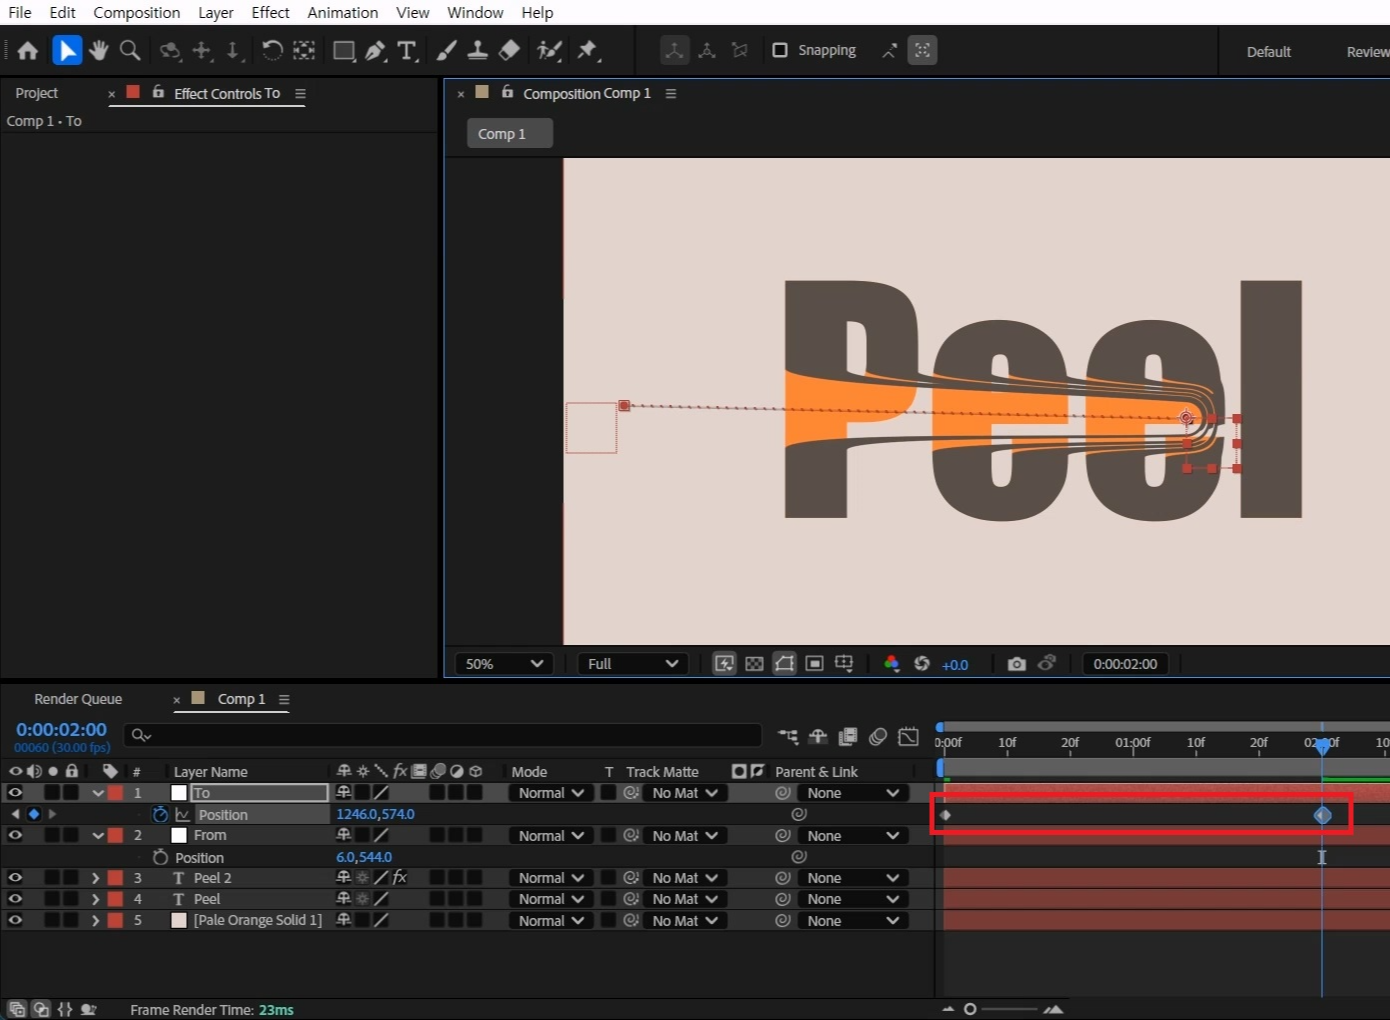
Task: Click the +0.0 exposure value
Action: pyautogui.click(x=955, y=665)
